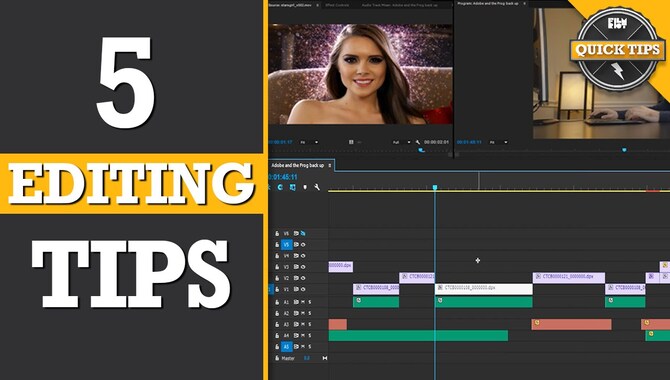
Task: Open the Program monitor Fit zoom dropdown
Action: point(498,142)
